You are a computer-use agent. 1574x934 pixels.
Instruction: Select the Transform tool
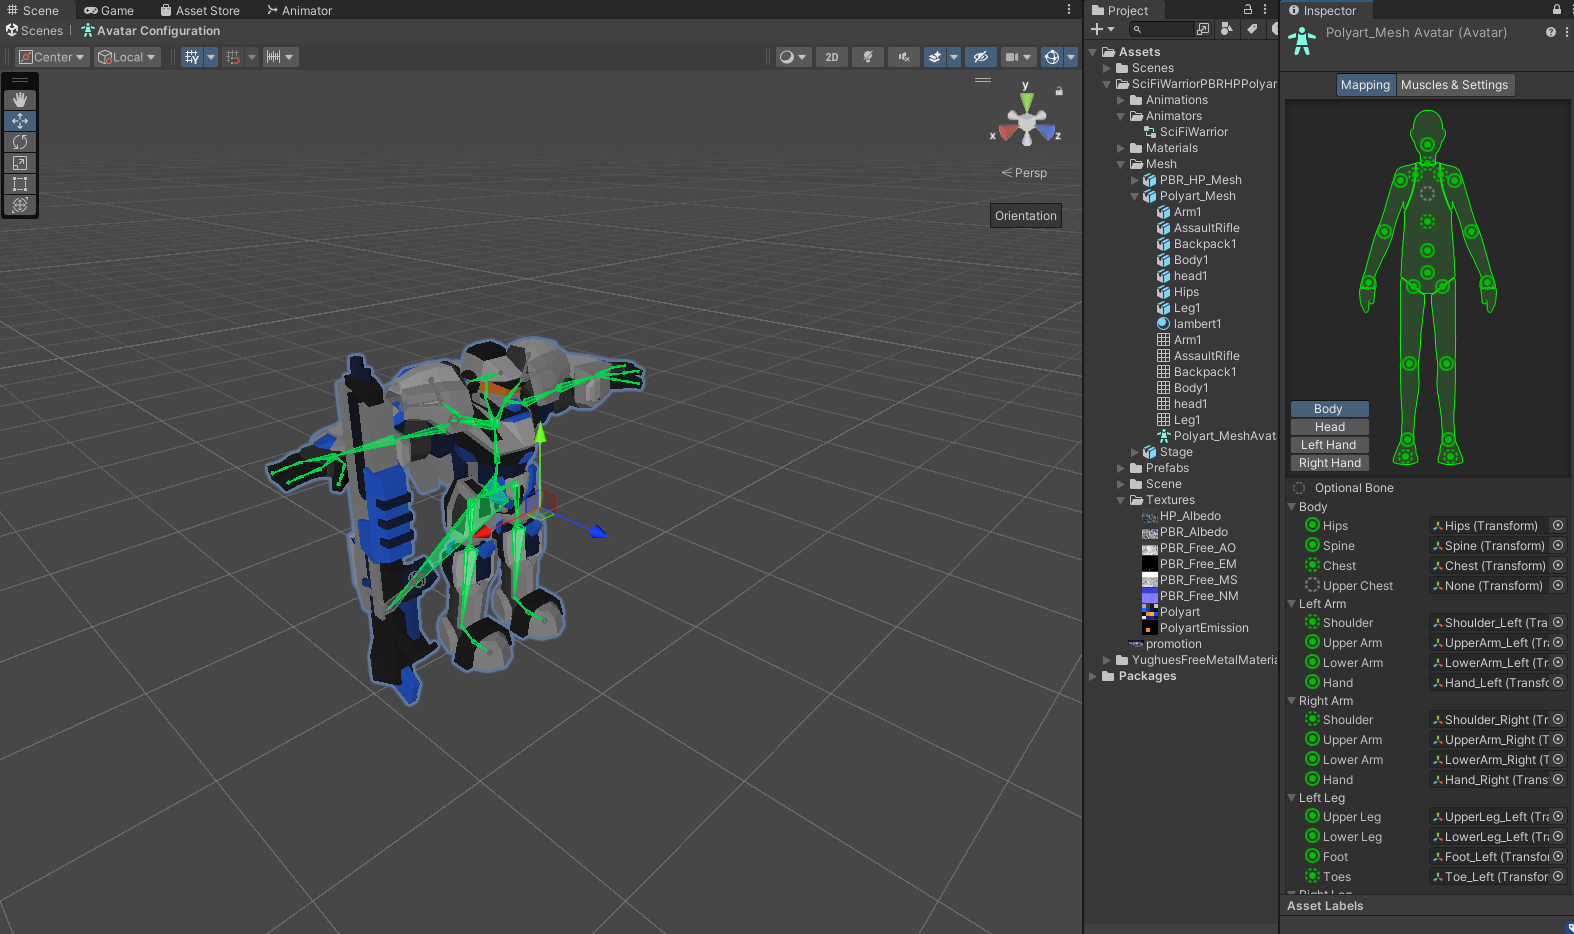(x=20, y=205)
